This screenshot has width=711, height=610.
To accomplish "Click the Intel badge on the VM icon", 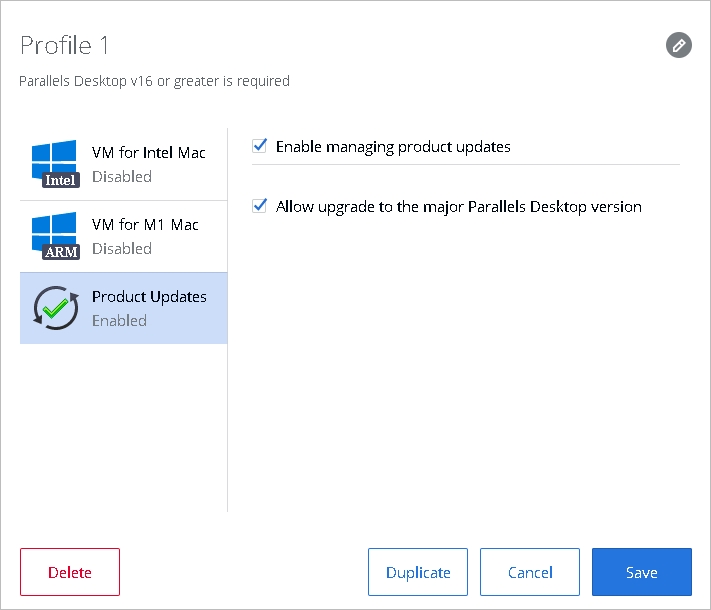I will point(61,181).
